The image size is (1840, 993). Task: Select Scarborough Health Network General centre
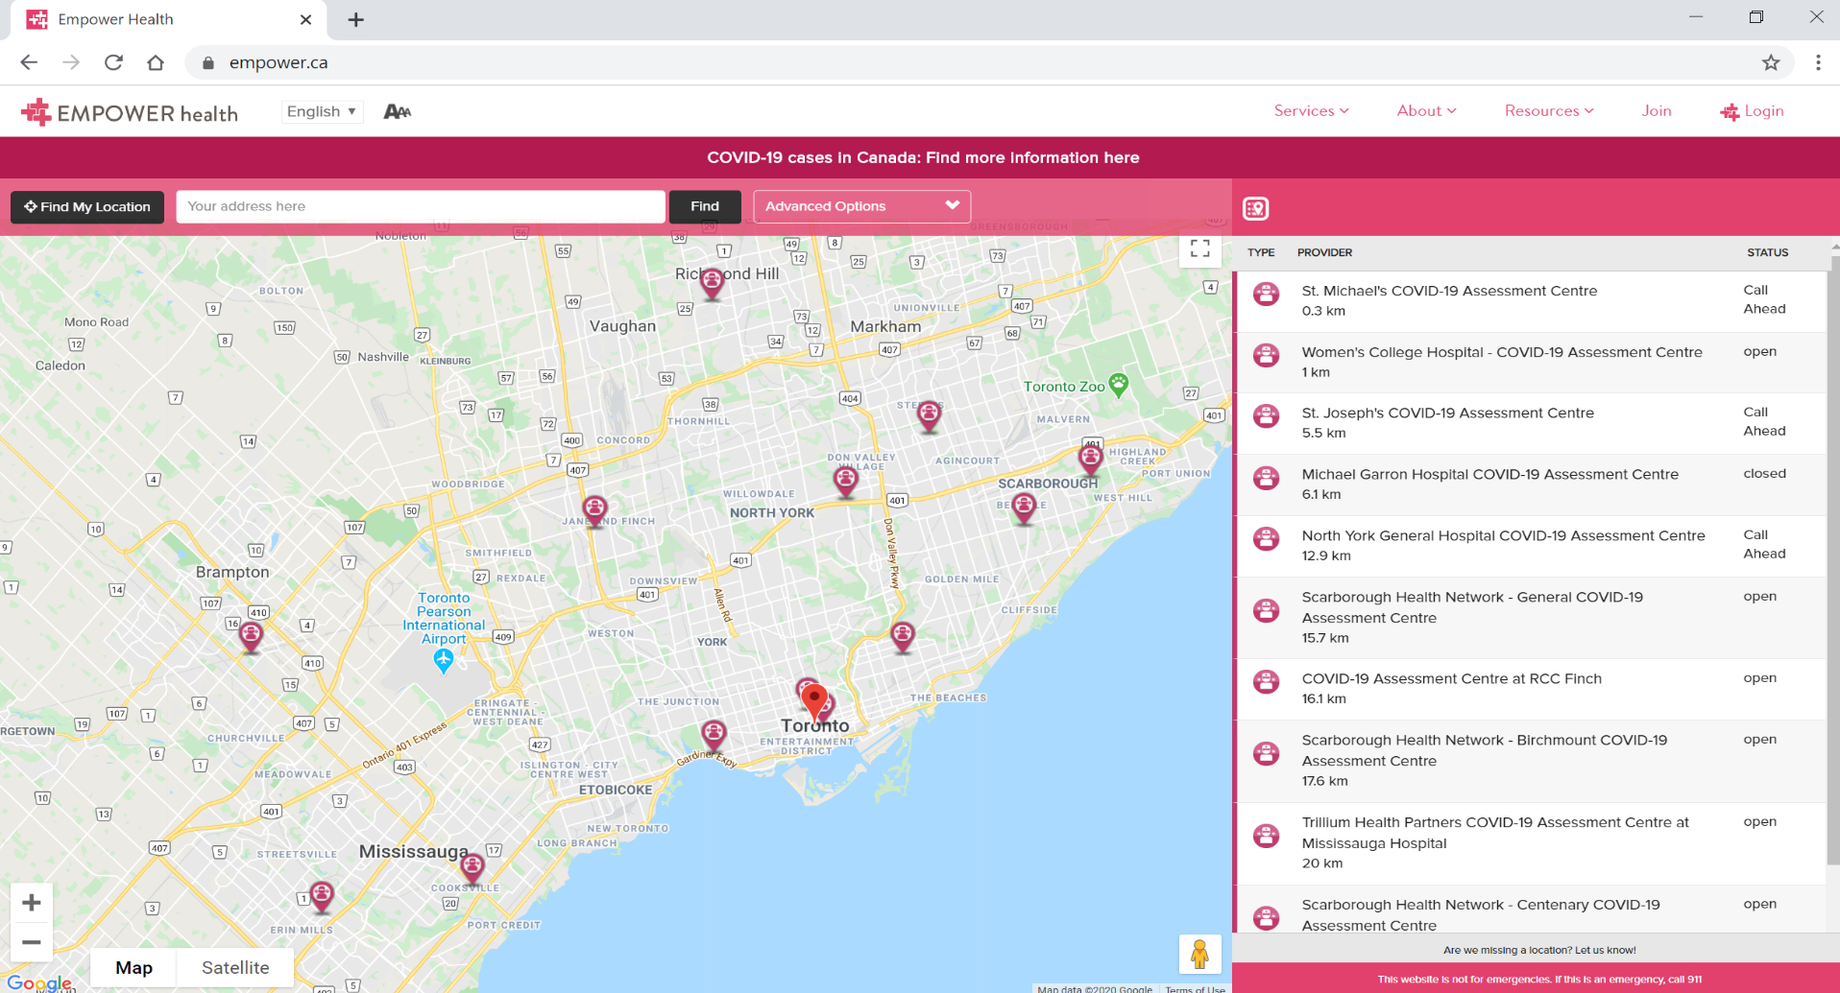[x=1533, y=617]
